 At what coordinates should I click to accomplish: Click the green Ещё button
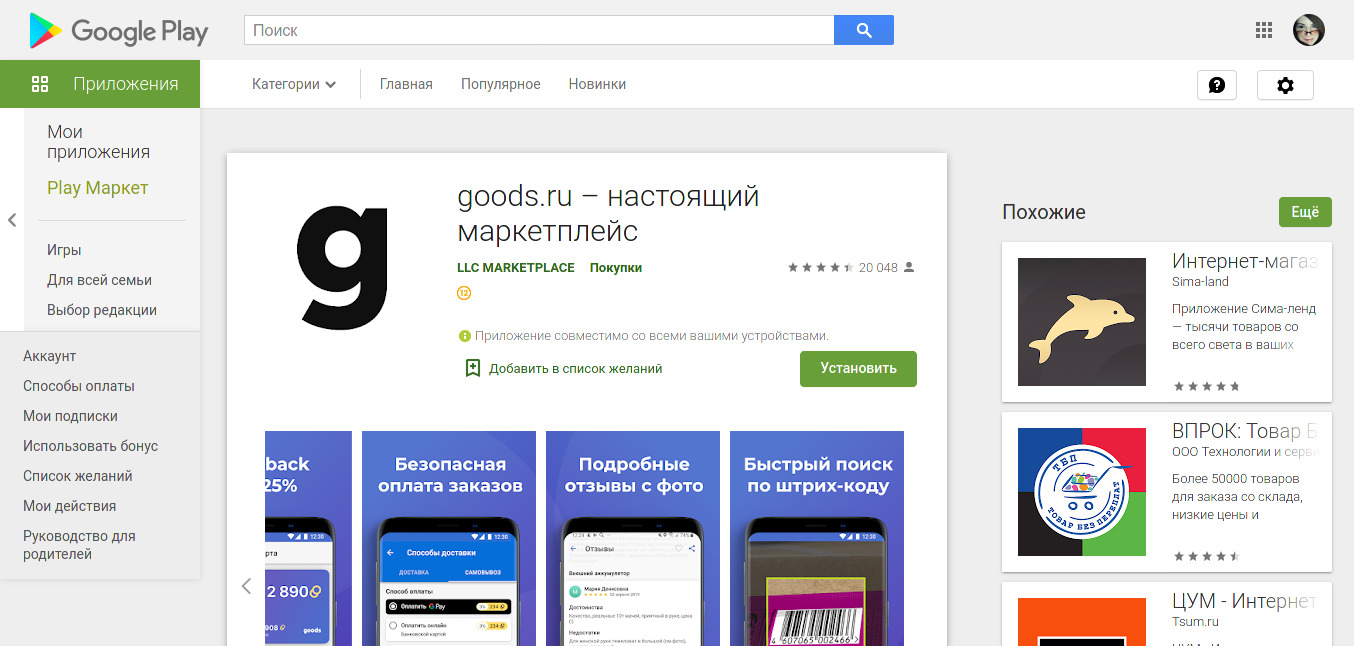coord(1305,212)
